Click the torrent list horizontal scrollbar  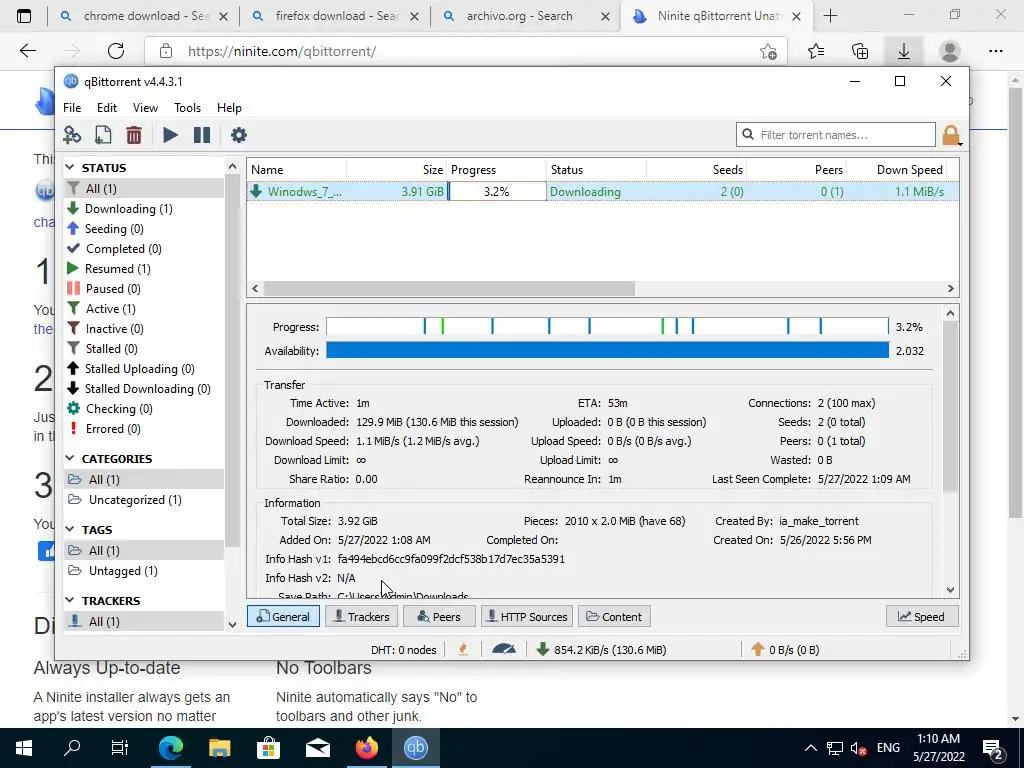[x=449, y=289]
